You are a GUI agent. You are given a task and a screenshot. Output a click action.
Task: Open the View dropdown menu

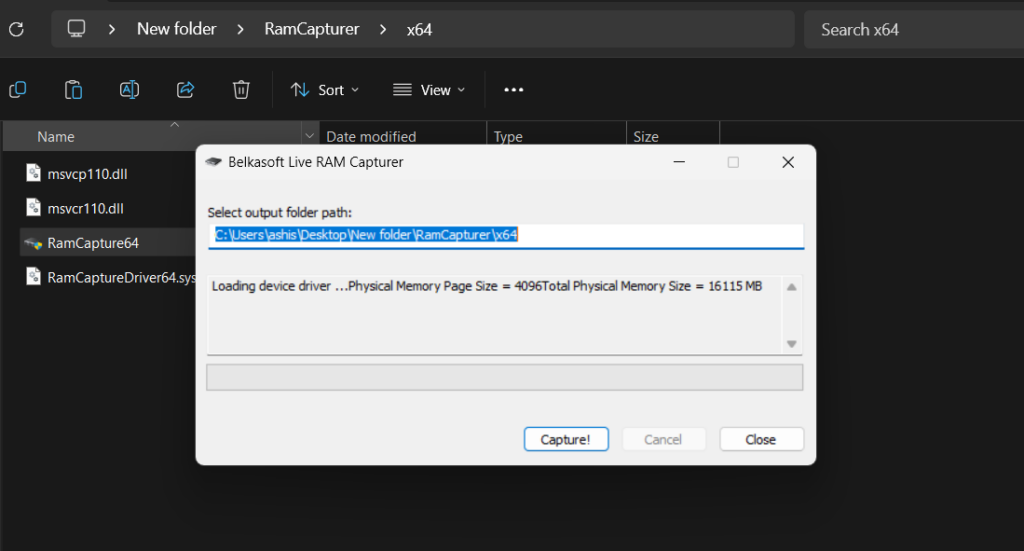click(428, 90)
